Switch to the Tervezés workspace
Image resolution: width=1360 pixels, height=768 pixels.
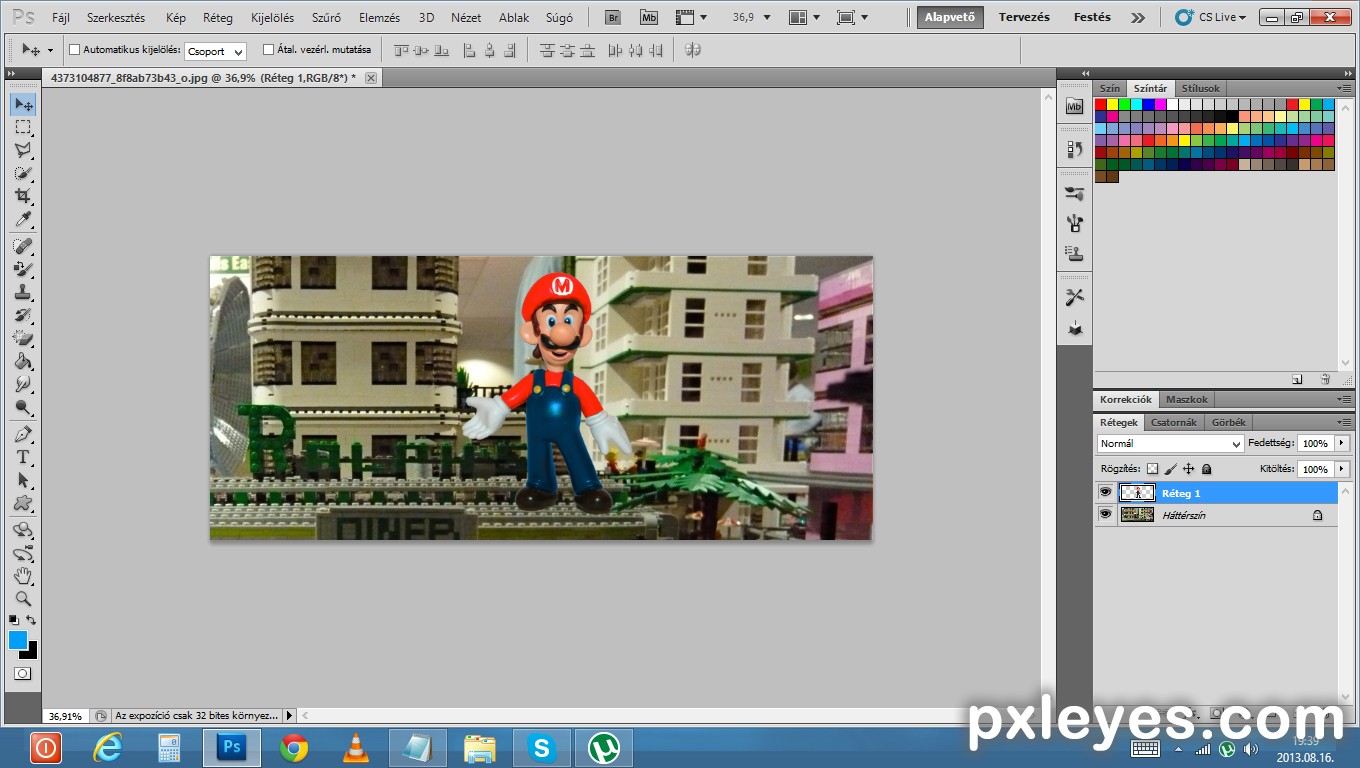coord(1024,17)
